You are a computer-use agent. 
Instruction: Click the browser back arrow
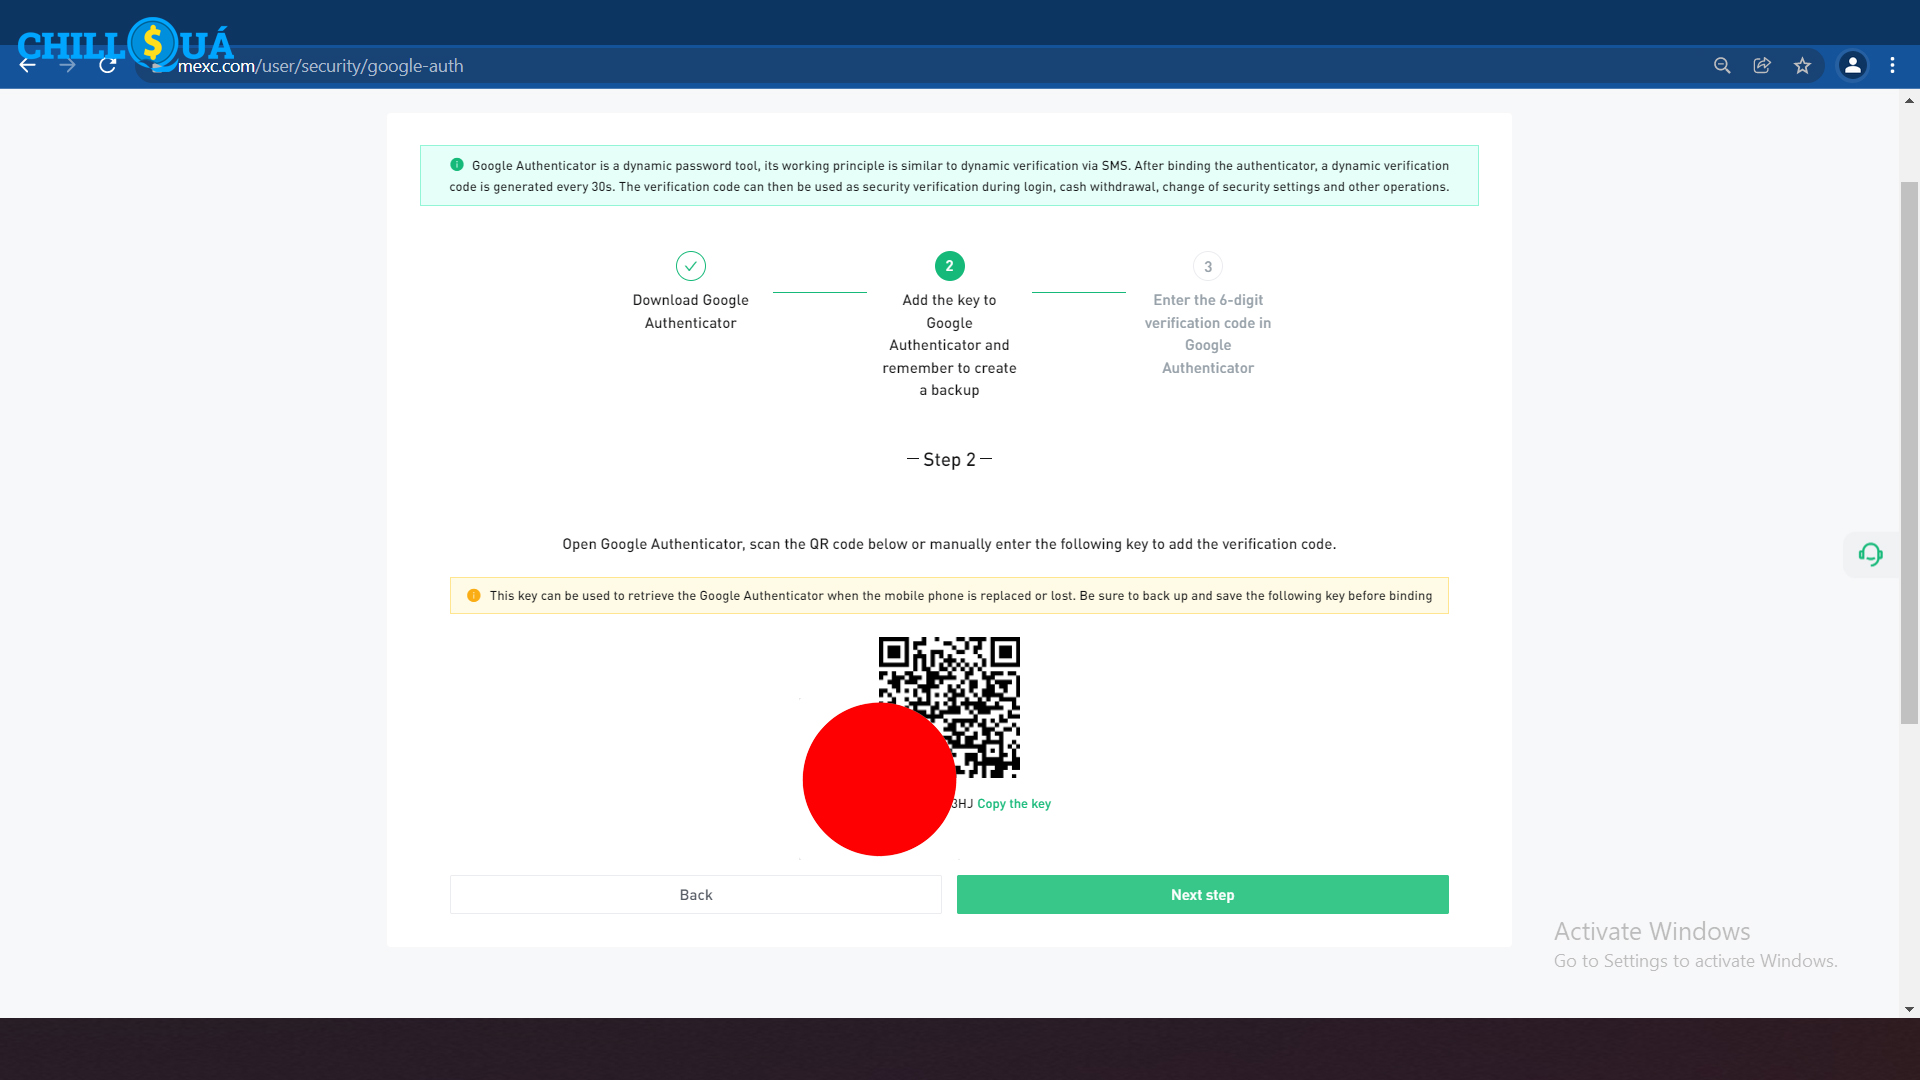pos(28,66)
